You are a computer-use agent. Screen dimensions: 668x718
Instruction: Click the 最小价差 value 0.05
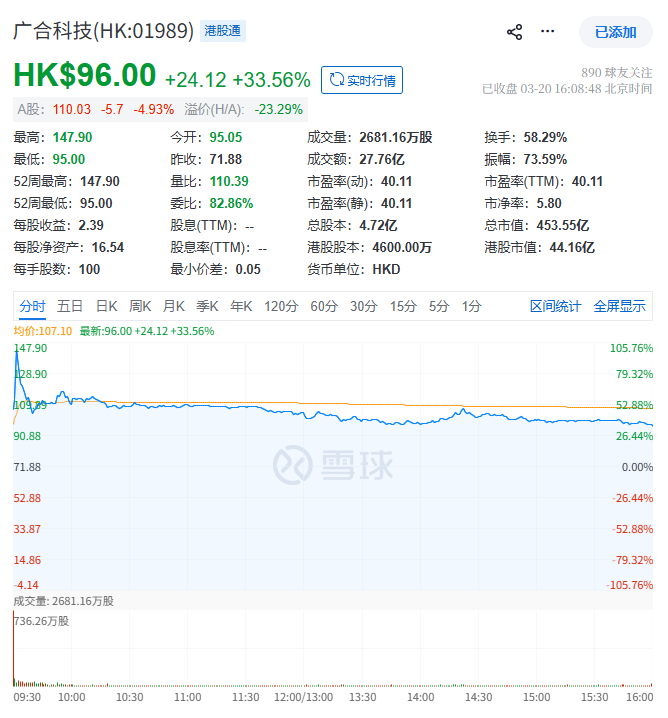(248, 269)
